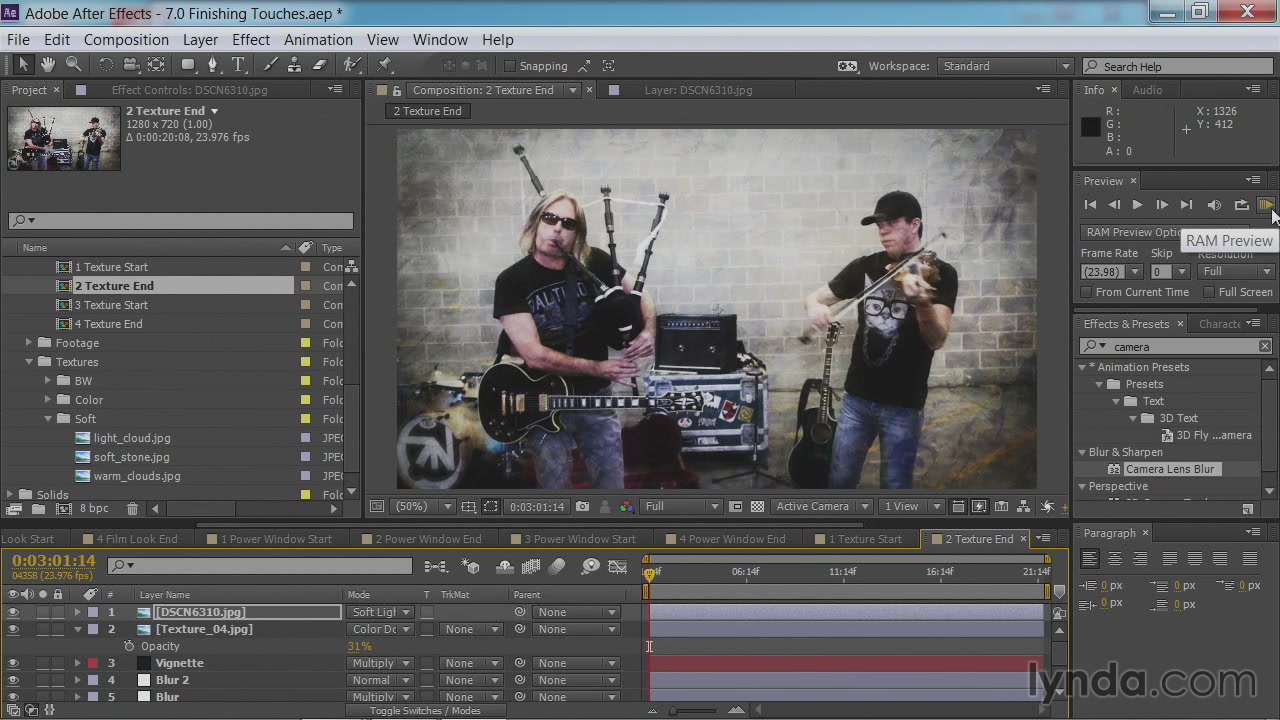Open Soft Light mode dropdown for DSCN6310.jpg

[x=380, y=612]
